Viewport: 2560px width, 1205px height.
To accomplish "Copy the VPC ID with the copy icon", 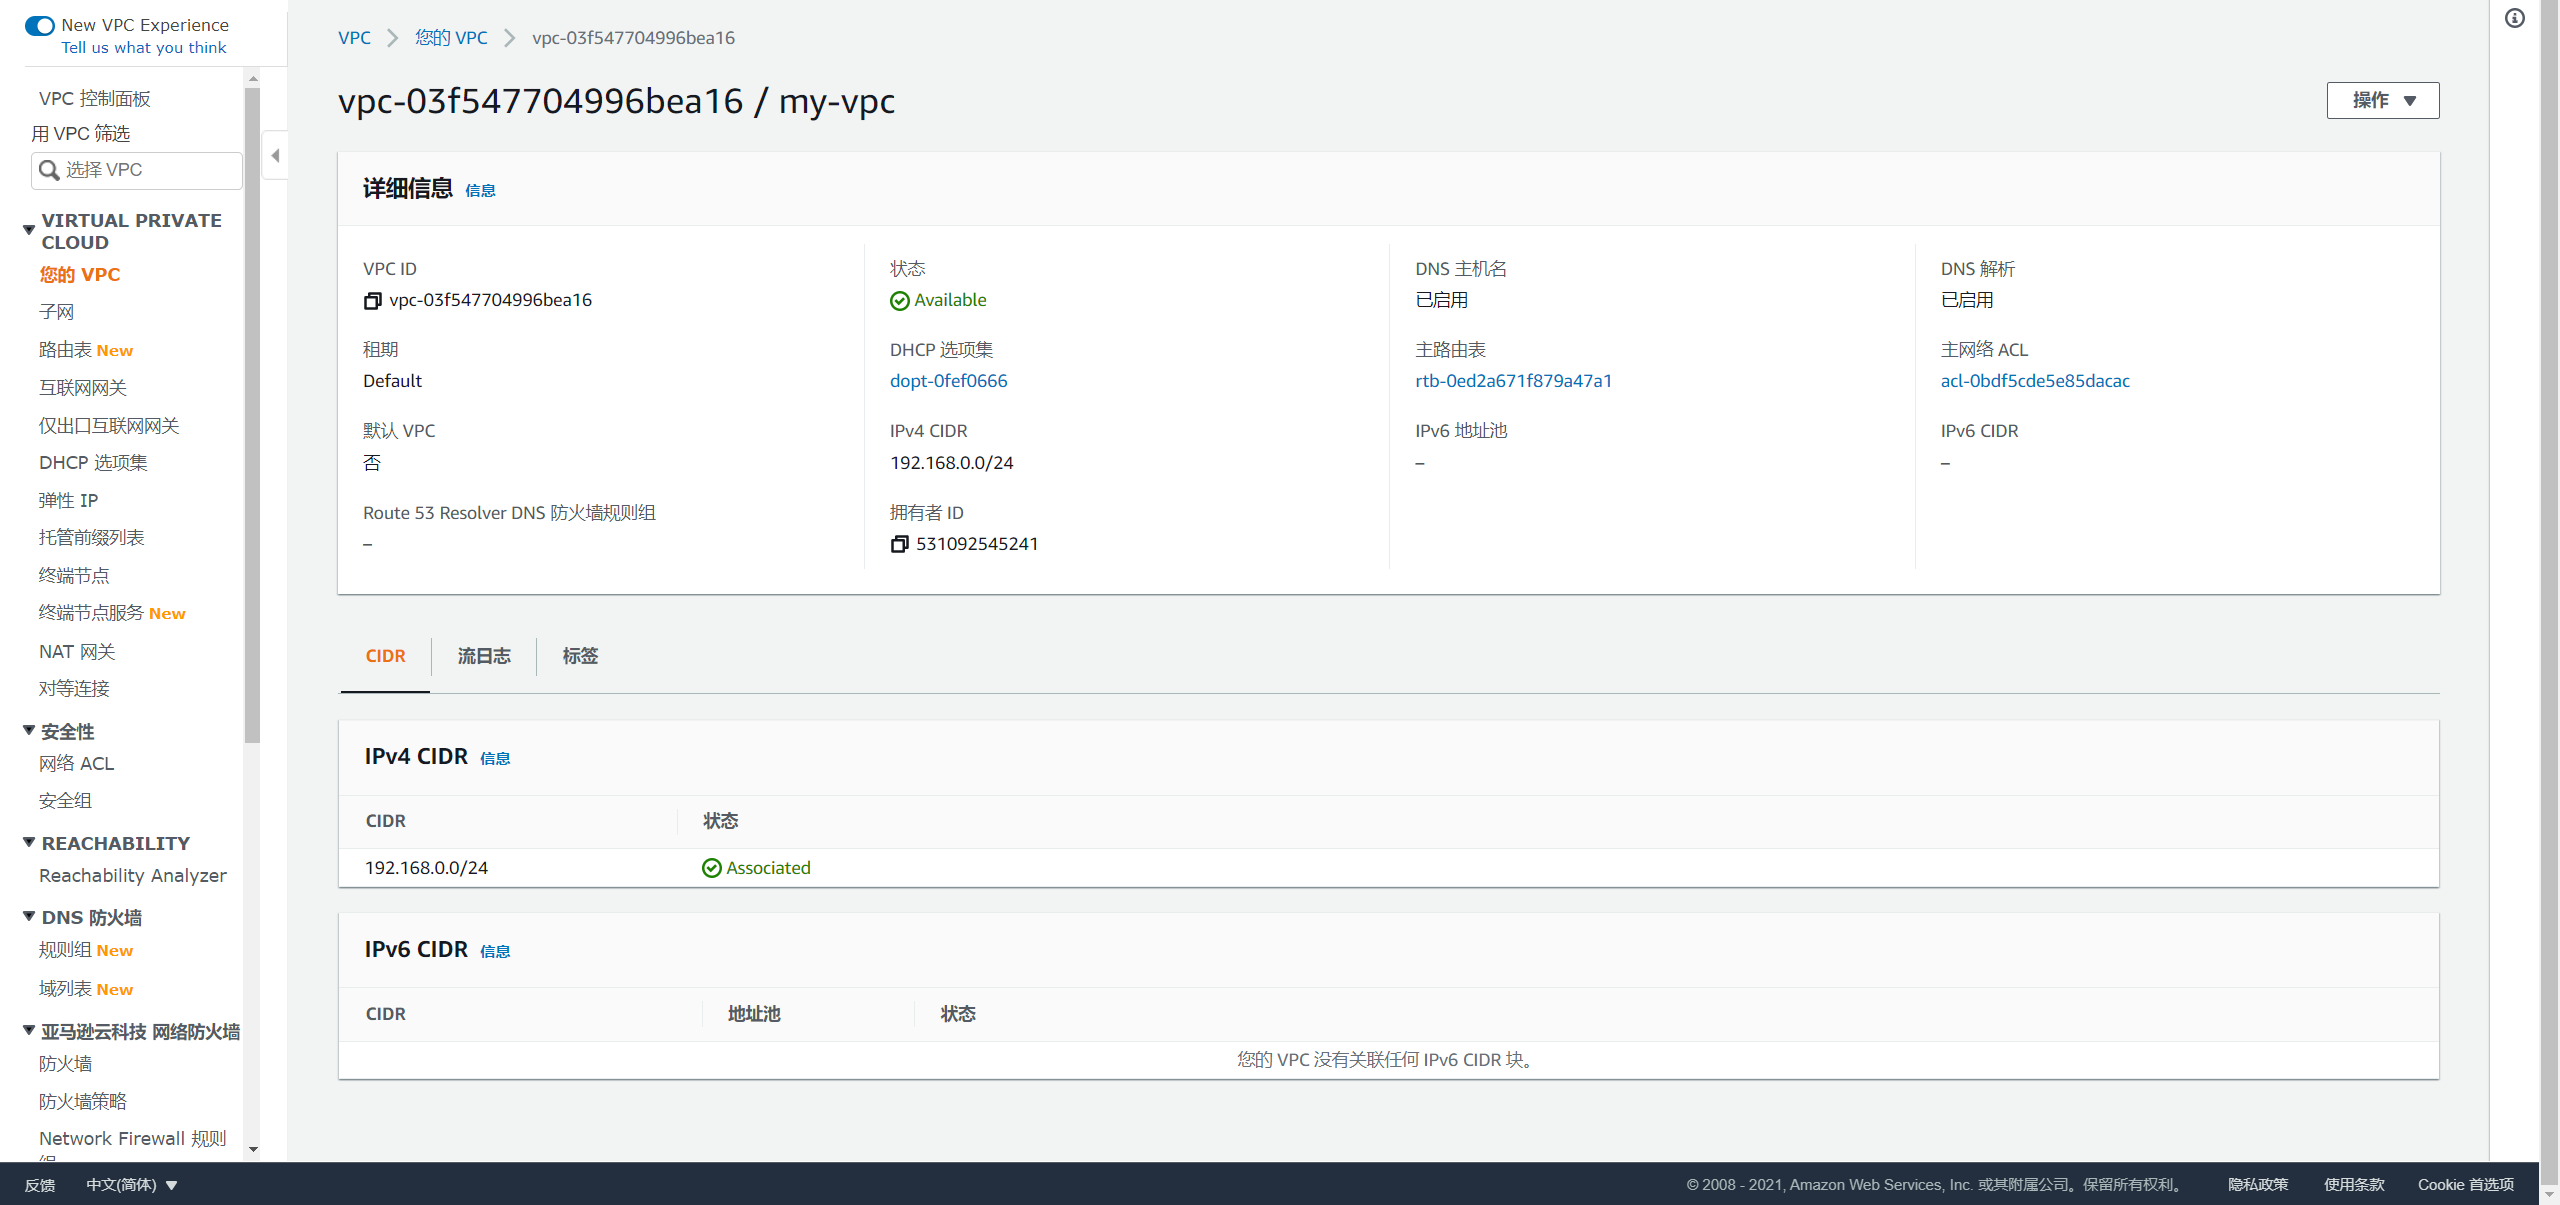I will tap(372, 301).
